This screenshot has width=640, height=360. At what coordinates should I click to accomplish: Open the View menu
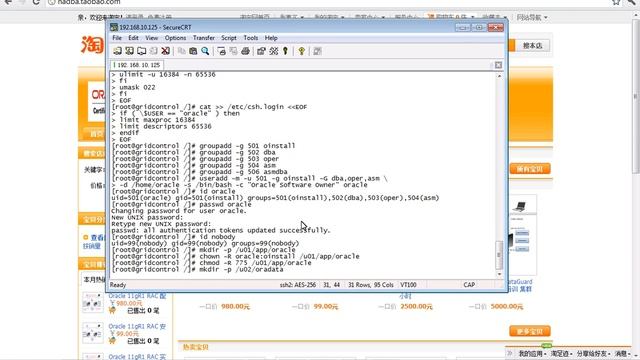pyautogui.click(x=151, y=38)
